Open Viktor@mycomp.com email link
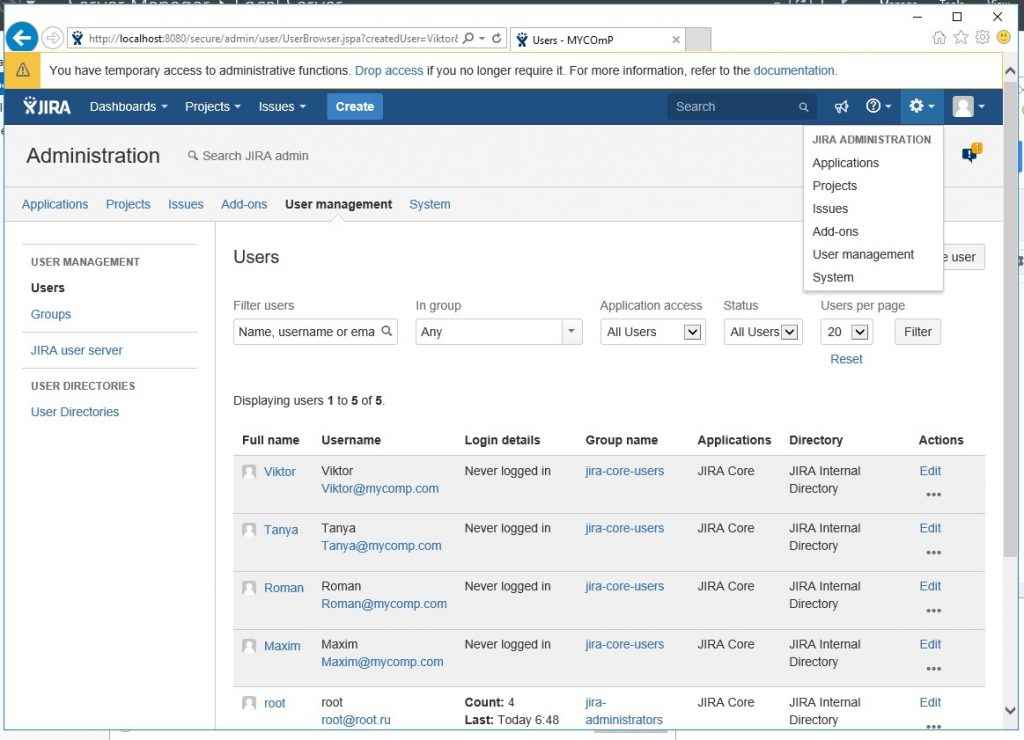 (x=379, y=489)
